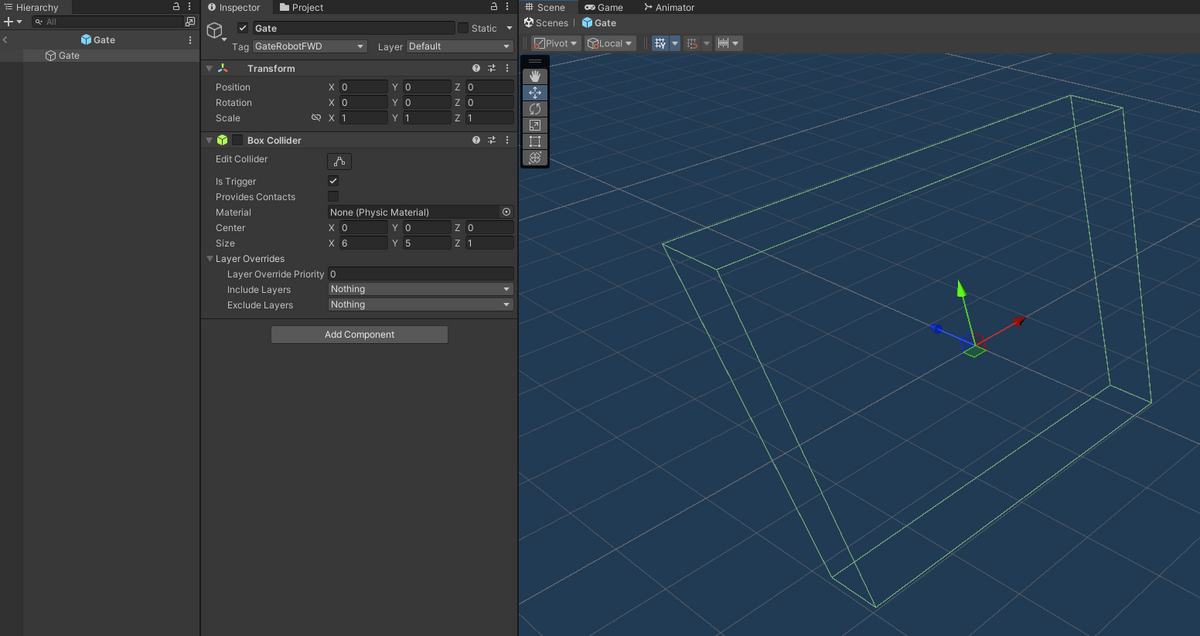The height and width of the screenshot is (636, 1200).
Task: Switch to the Project tab
Action: tap(301, 7)
